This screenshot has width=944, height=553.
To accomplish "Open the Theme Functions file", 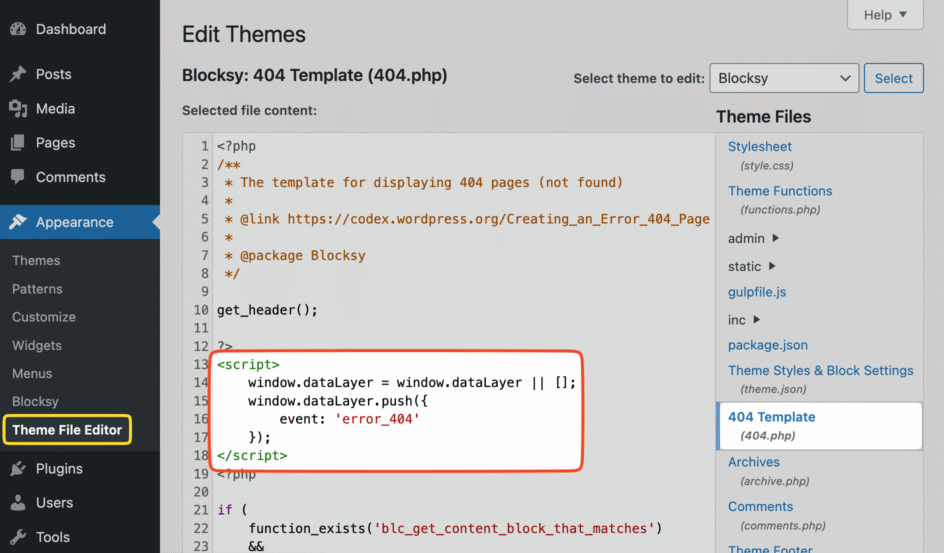I will click(780, 191).
